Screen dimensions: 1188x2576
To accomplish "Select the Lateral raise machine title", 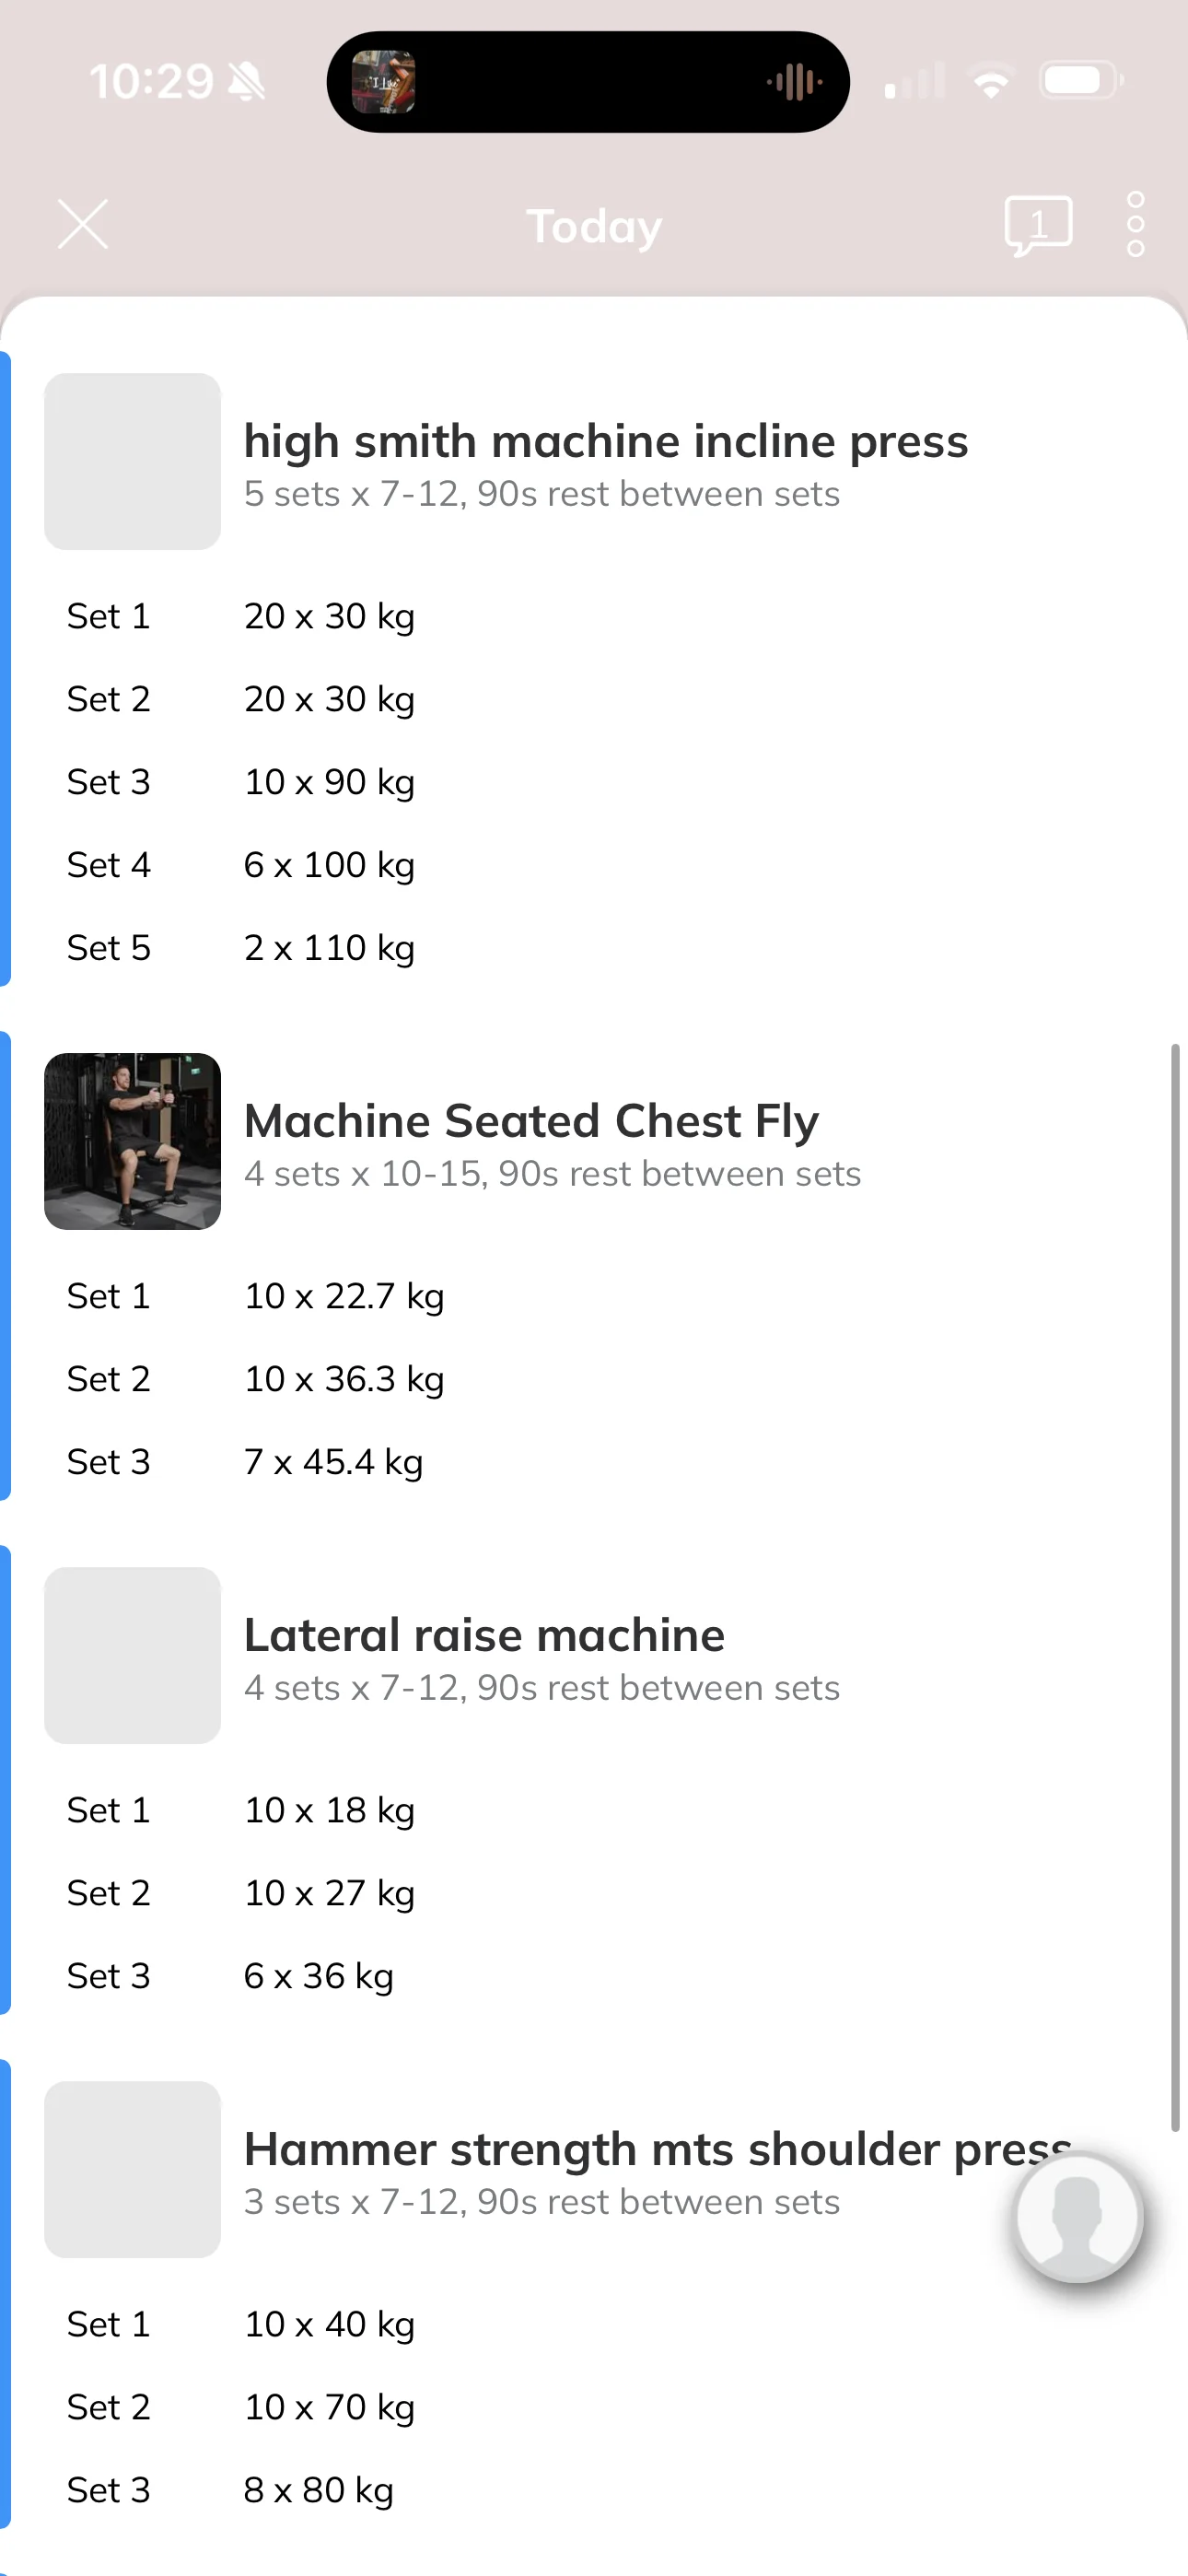I will pos(484,1635).
